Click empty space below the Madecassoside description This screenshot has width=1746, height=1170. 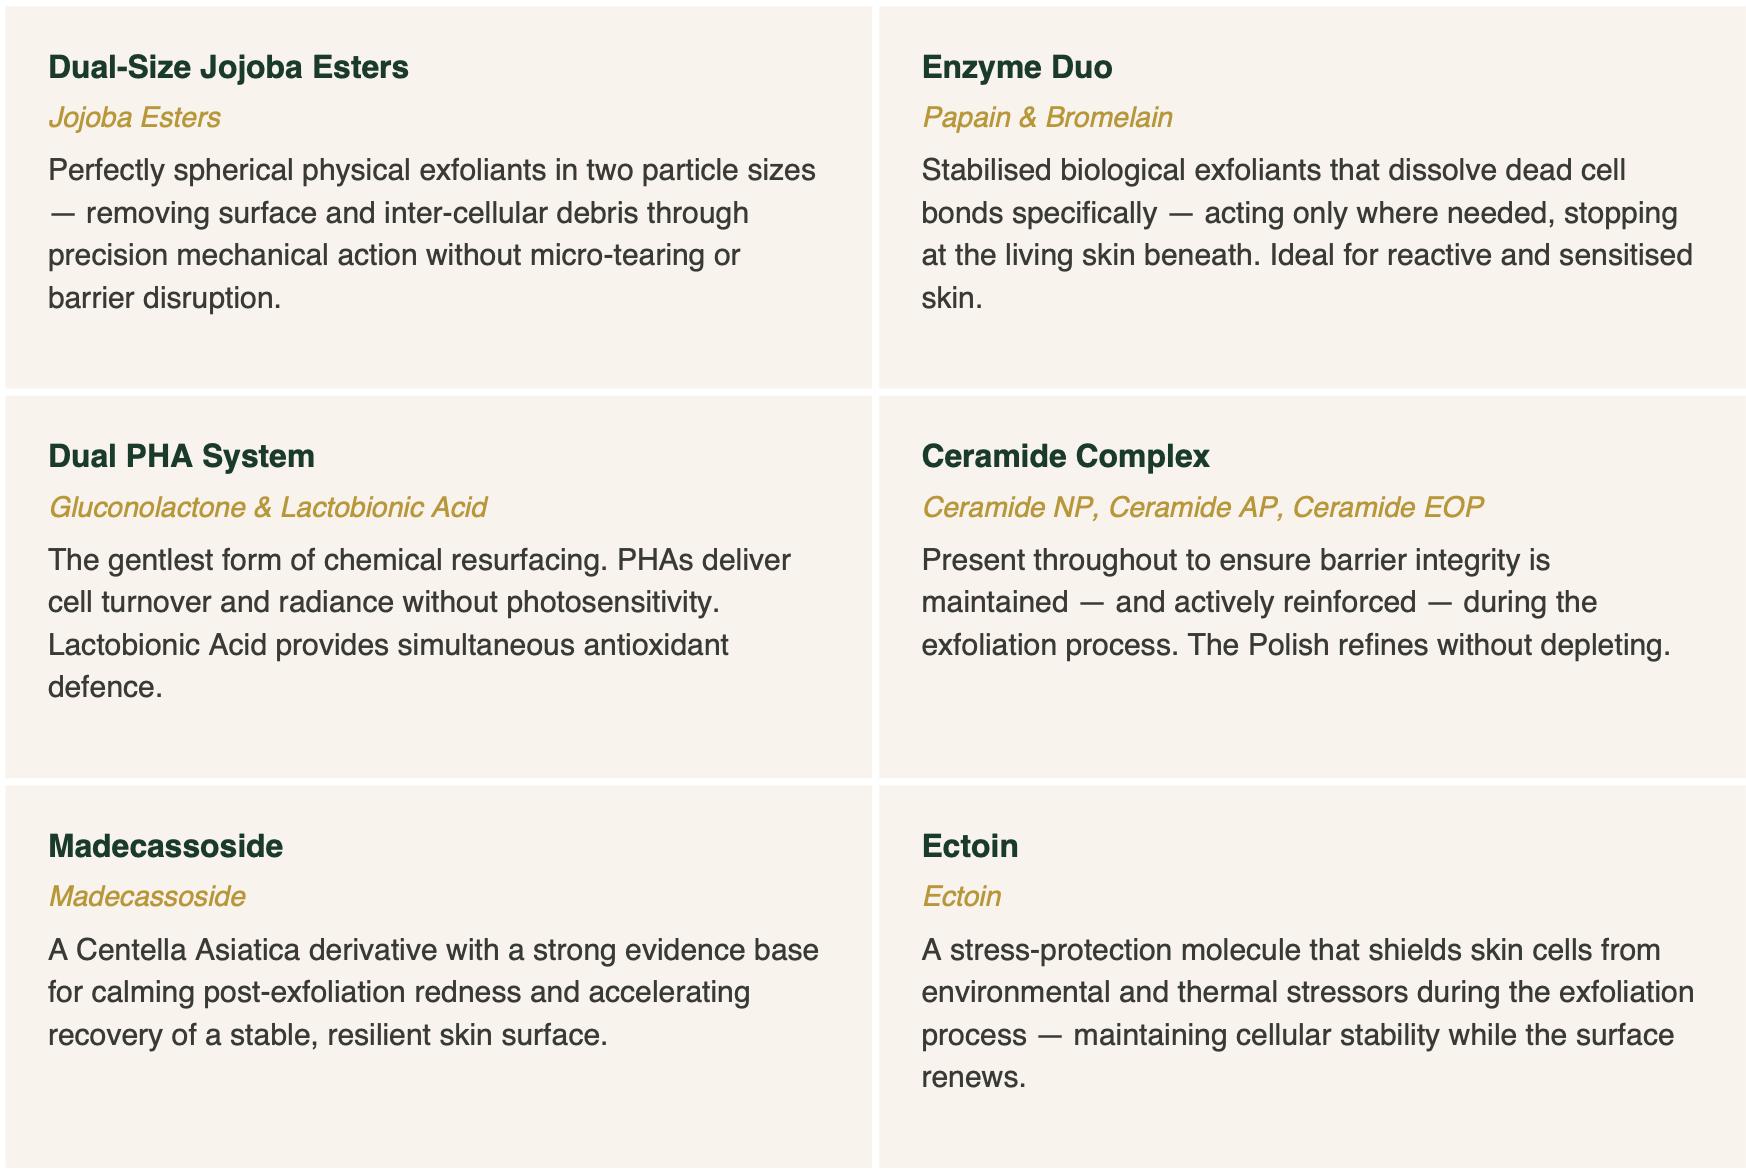pyautogui.click(x=438, y=1110)
